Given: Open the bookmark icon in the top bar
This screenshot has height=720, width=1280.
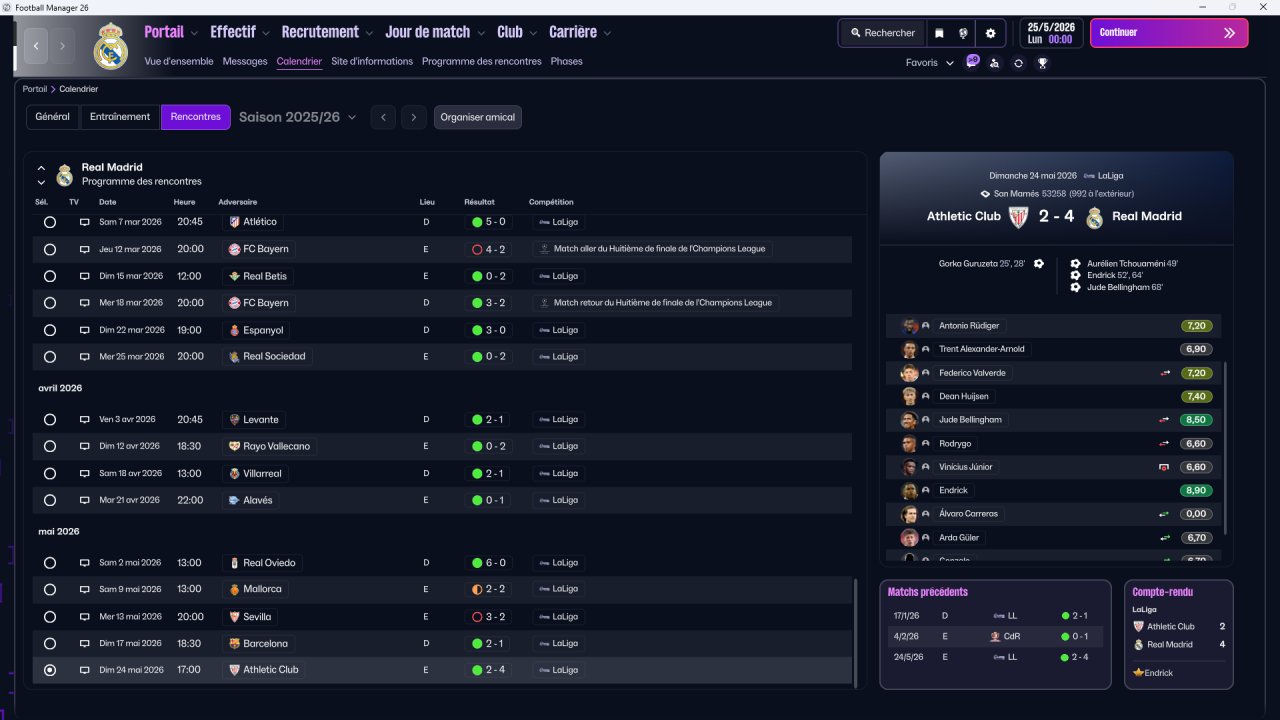Looking at the screenshot, I should click(x=939, y=33).
